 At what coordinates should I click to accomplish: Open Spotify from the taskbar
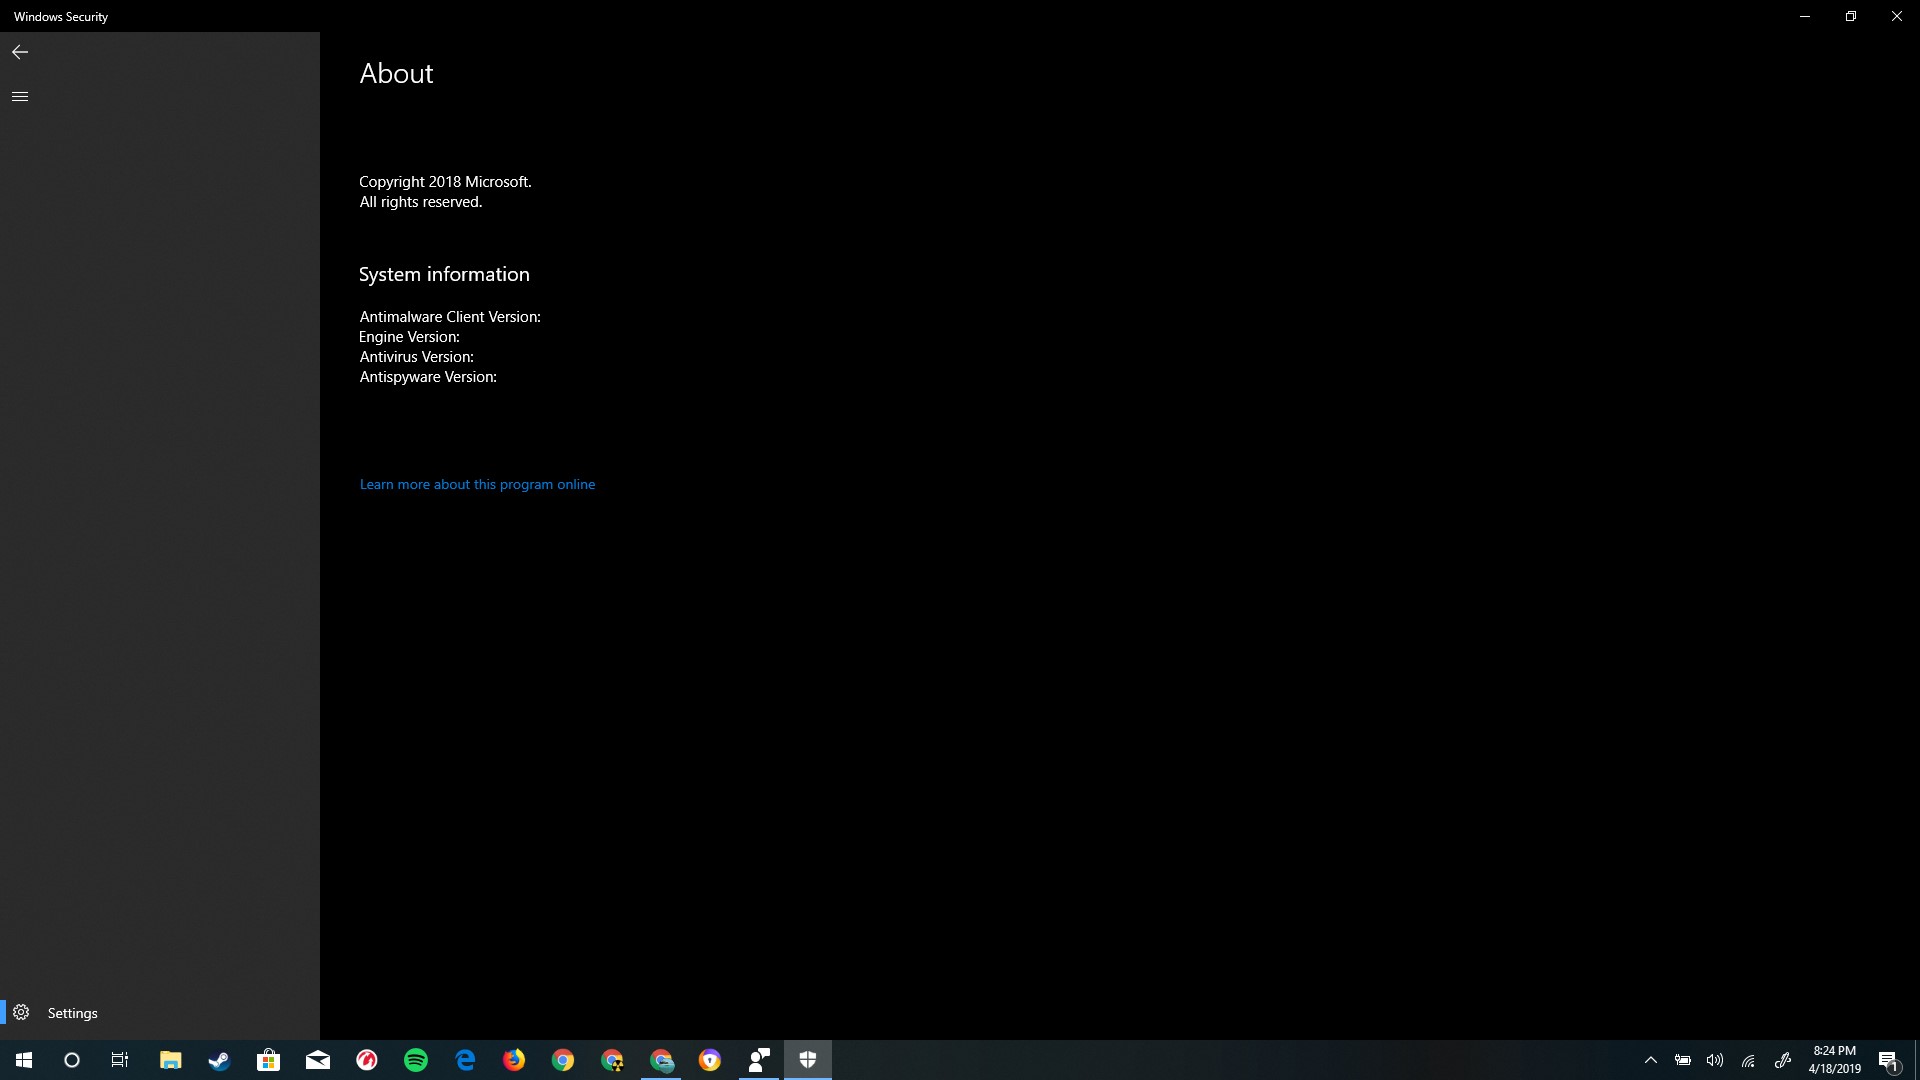coord(416,1060)
